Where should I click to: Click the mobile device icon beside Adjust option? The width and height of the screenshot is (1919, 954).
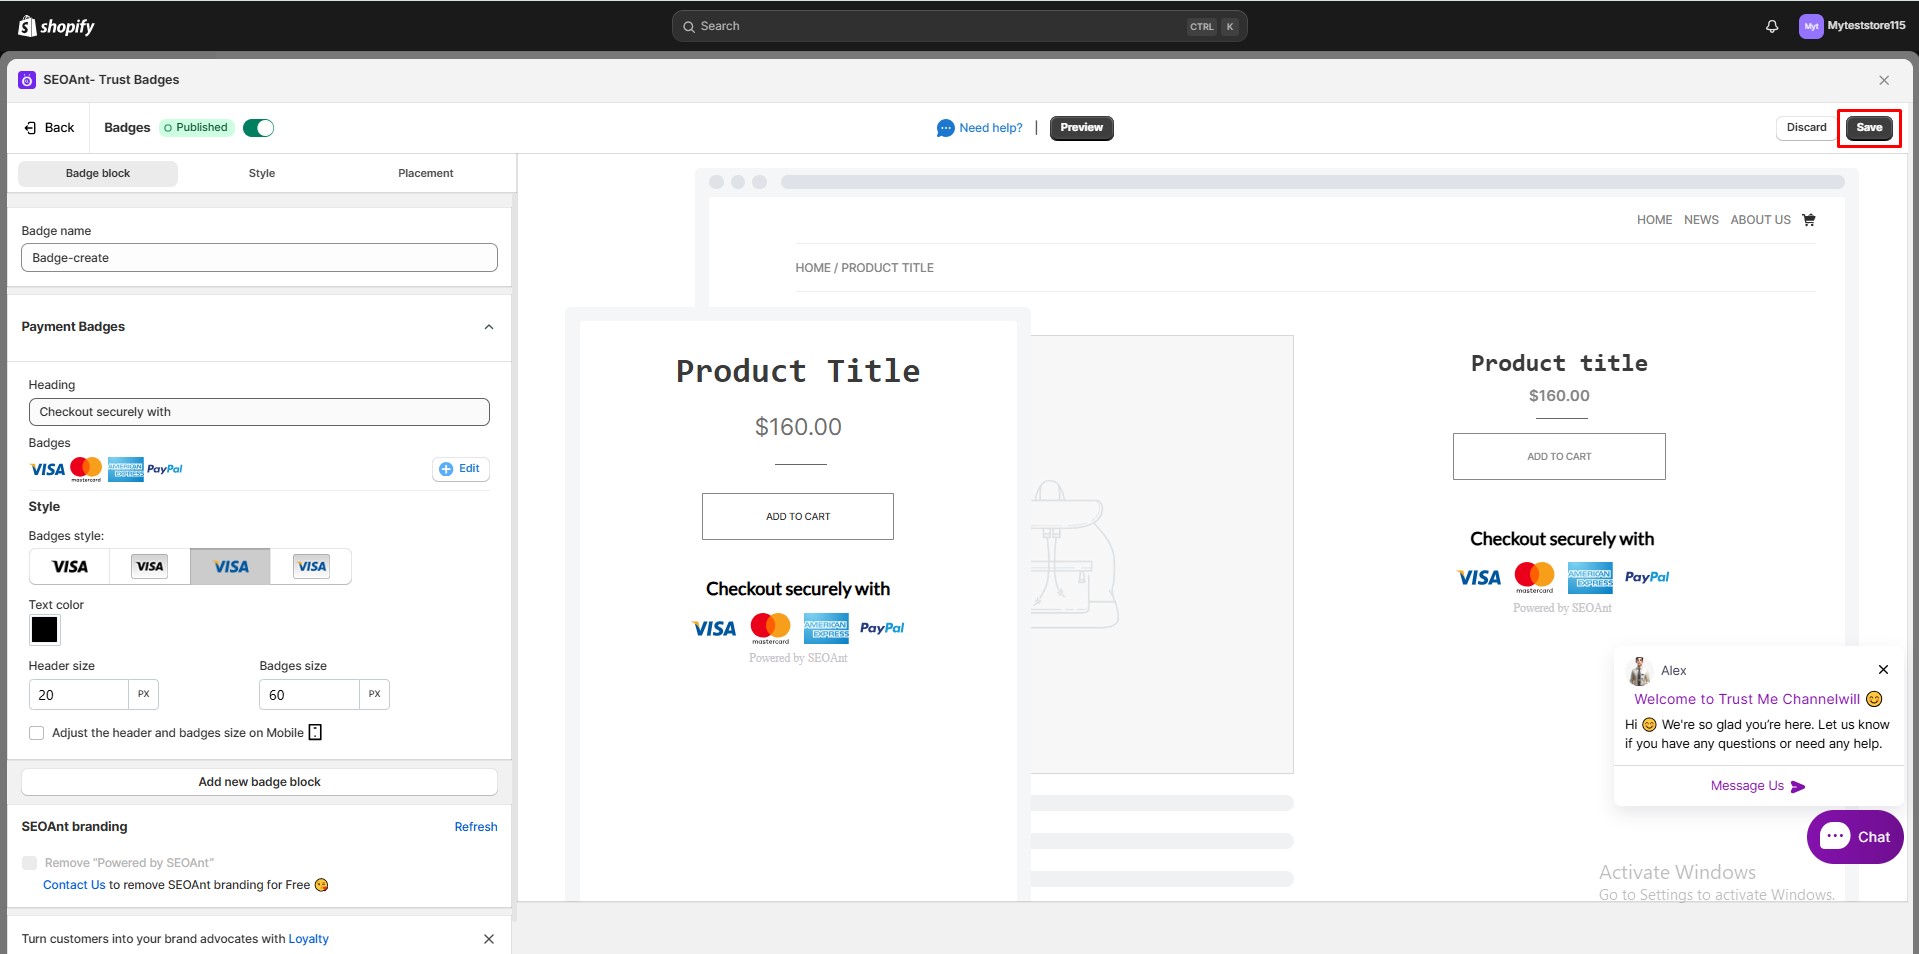point(315,733)
